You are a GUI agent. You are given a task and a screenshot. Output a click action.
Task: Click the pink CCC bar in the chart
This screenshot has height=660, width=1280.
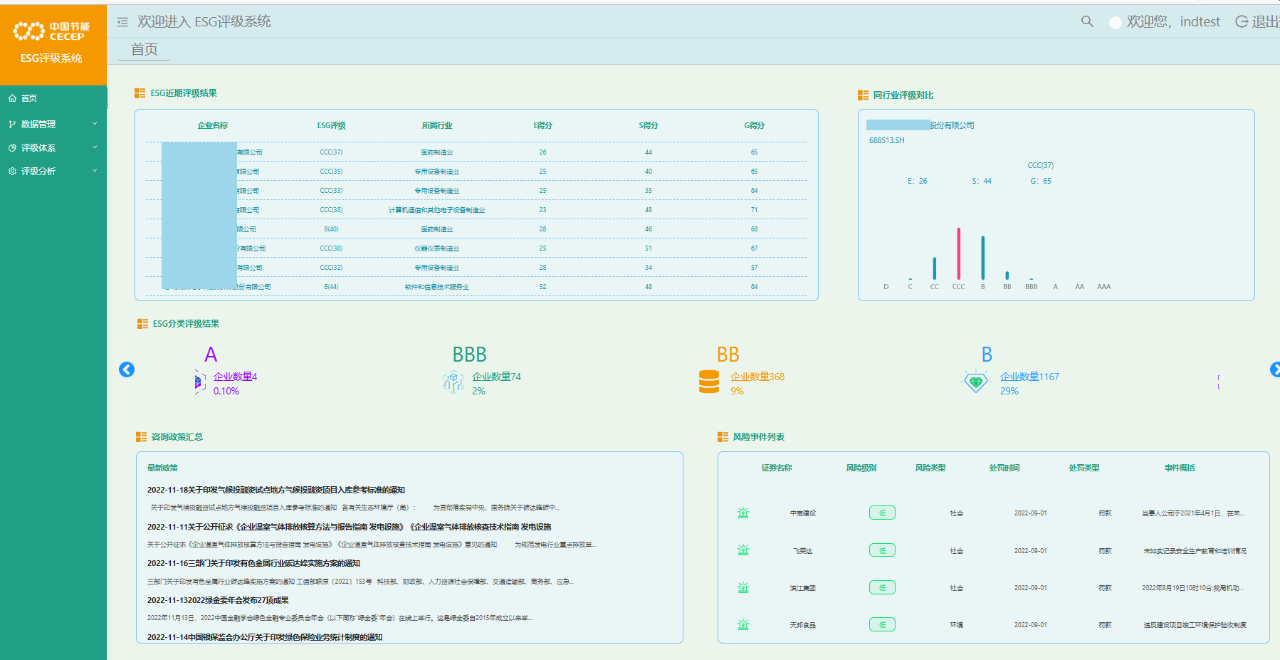pos(958,254)
